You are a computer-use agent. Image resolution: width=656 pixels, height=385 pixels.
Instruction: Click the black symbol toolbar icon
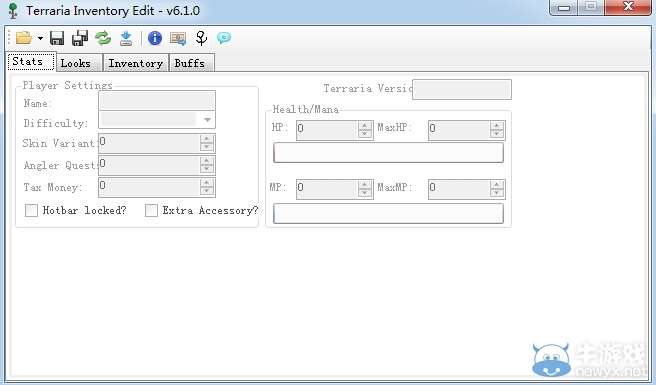click(x=201, y=38)
